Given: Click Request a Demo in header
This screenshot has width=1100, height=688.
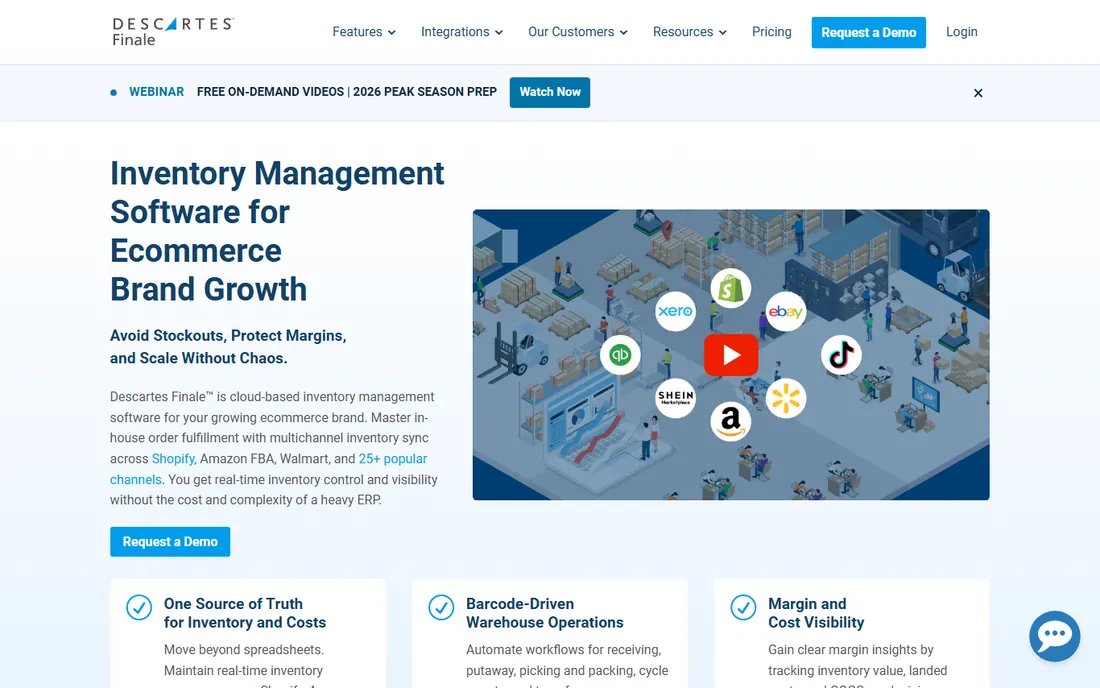Looking at the screenshot, I should pos(868,32).
